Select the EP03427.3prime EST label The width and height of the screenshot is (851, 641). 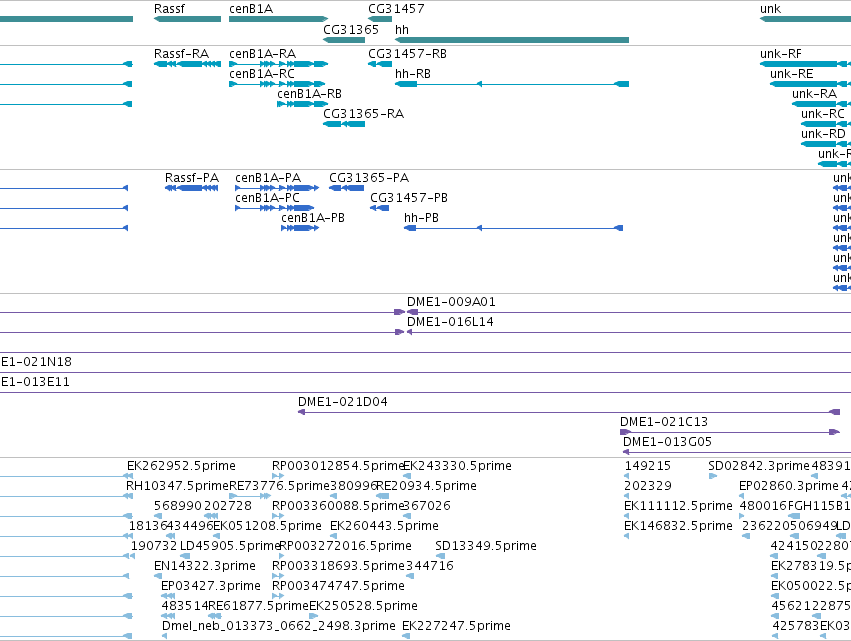[x=211, y=587]
